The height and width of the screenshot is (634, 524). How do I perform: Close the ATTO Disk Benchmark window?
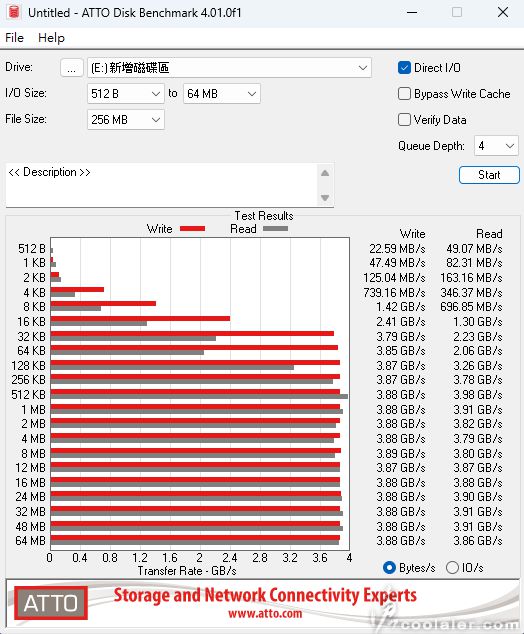pos(503,12)
